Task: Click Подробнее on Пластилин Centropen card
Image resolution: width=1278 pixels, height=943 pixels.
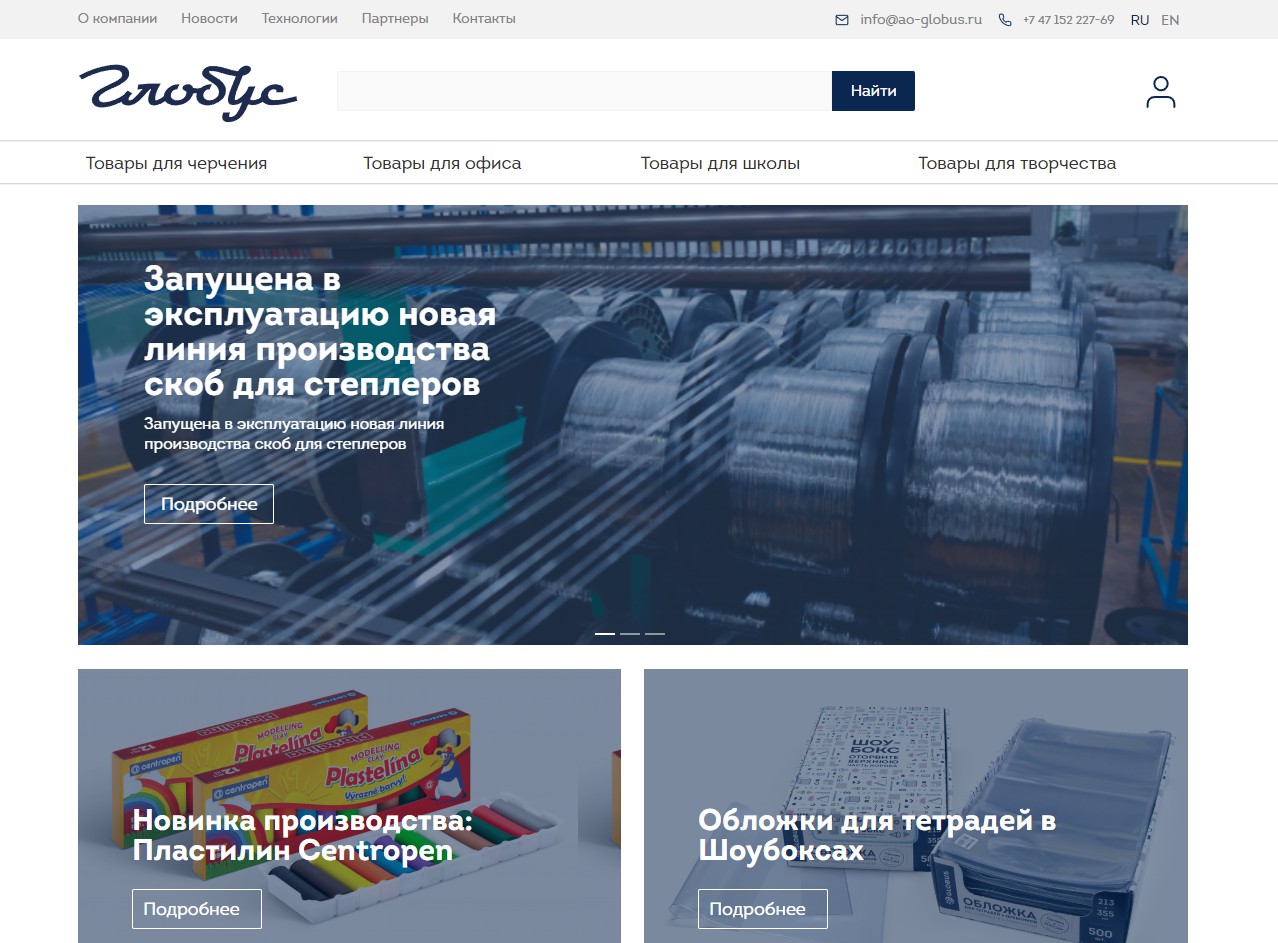Action: [197, 909]
